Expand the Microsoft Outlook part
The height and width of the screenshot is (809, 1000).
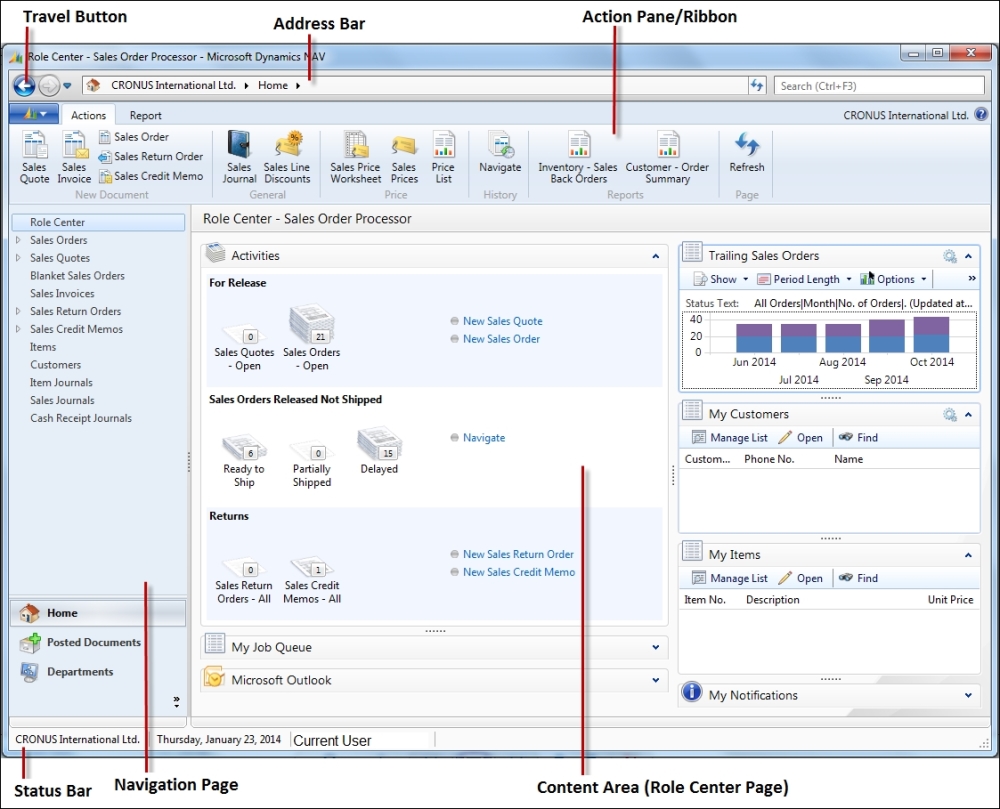[656, 681]
